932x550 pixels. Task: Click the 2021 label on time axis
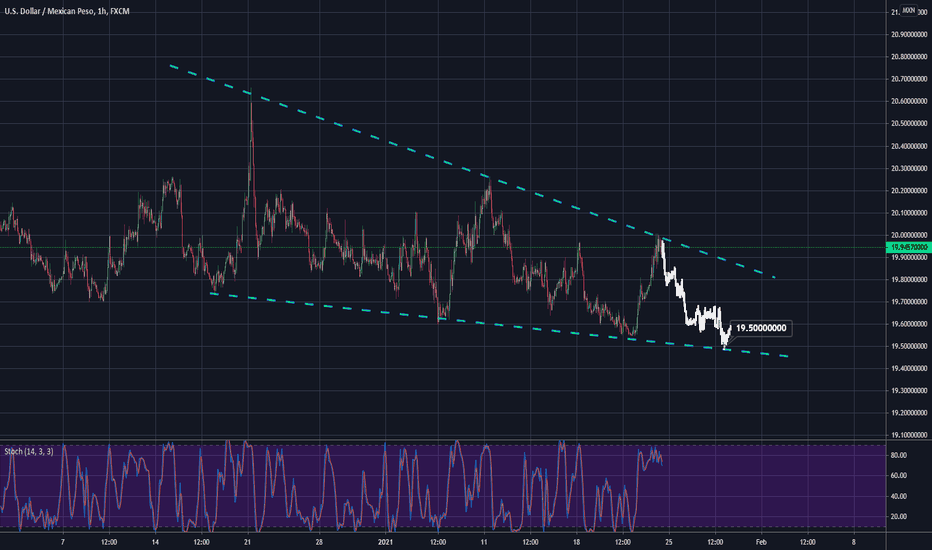click(x=386, y=542)
